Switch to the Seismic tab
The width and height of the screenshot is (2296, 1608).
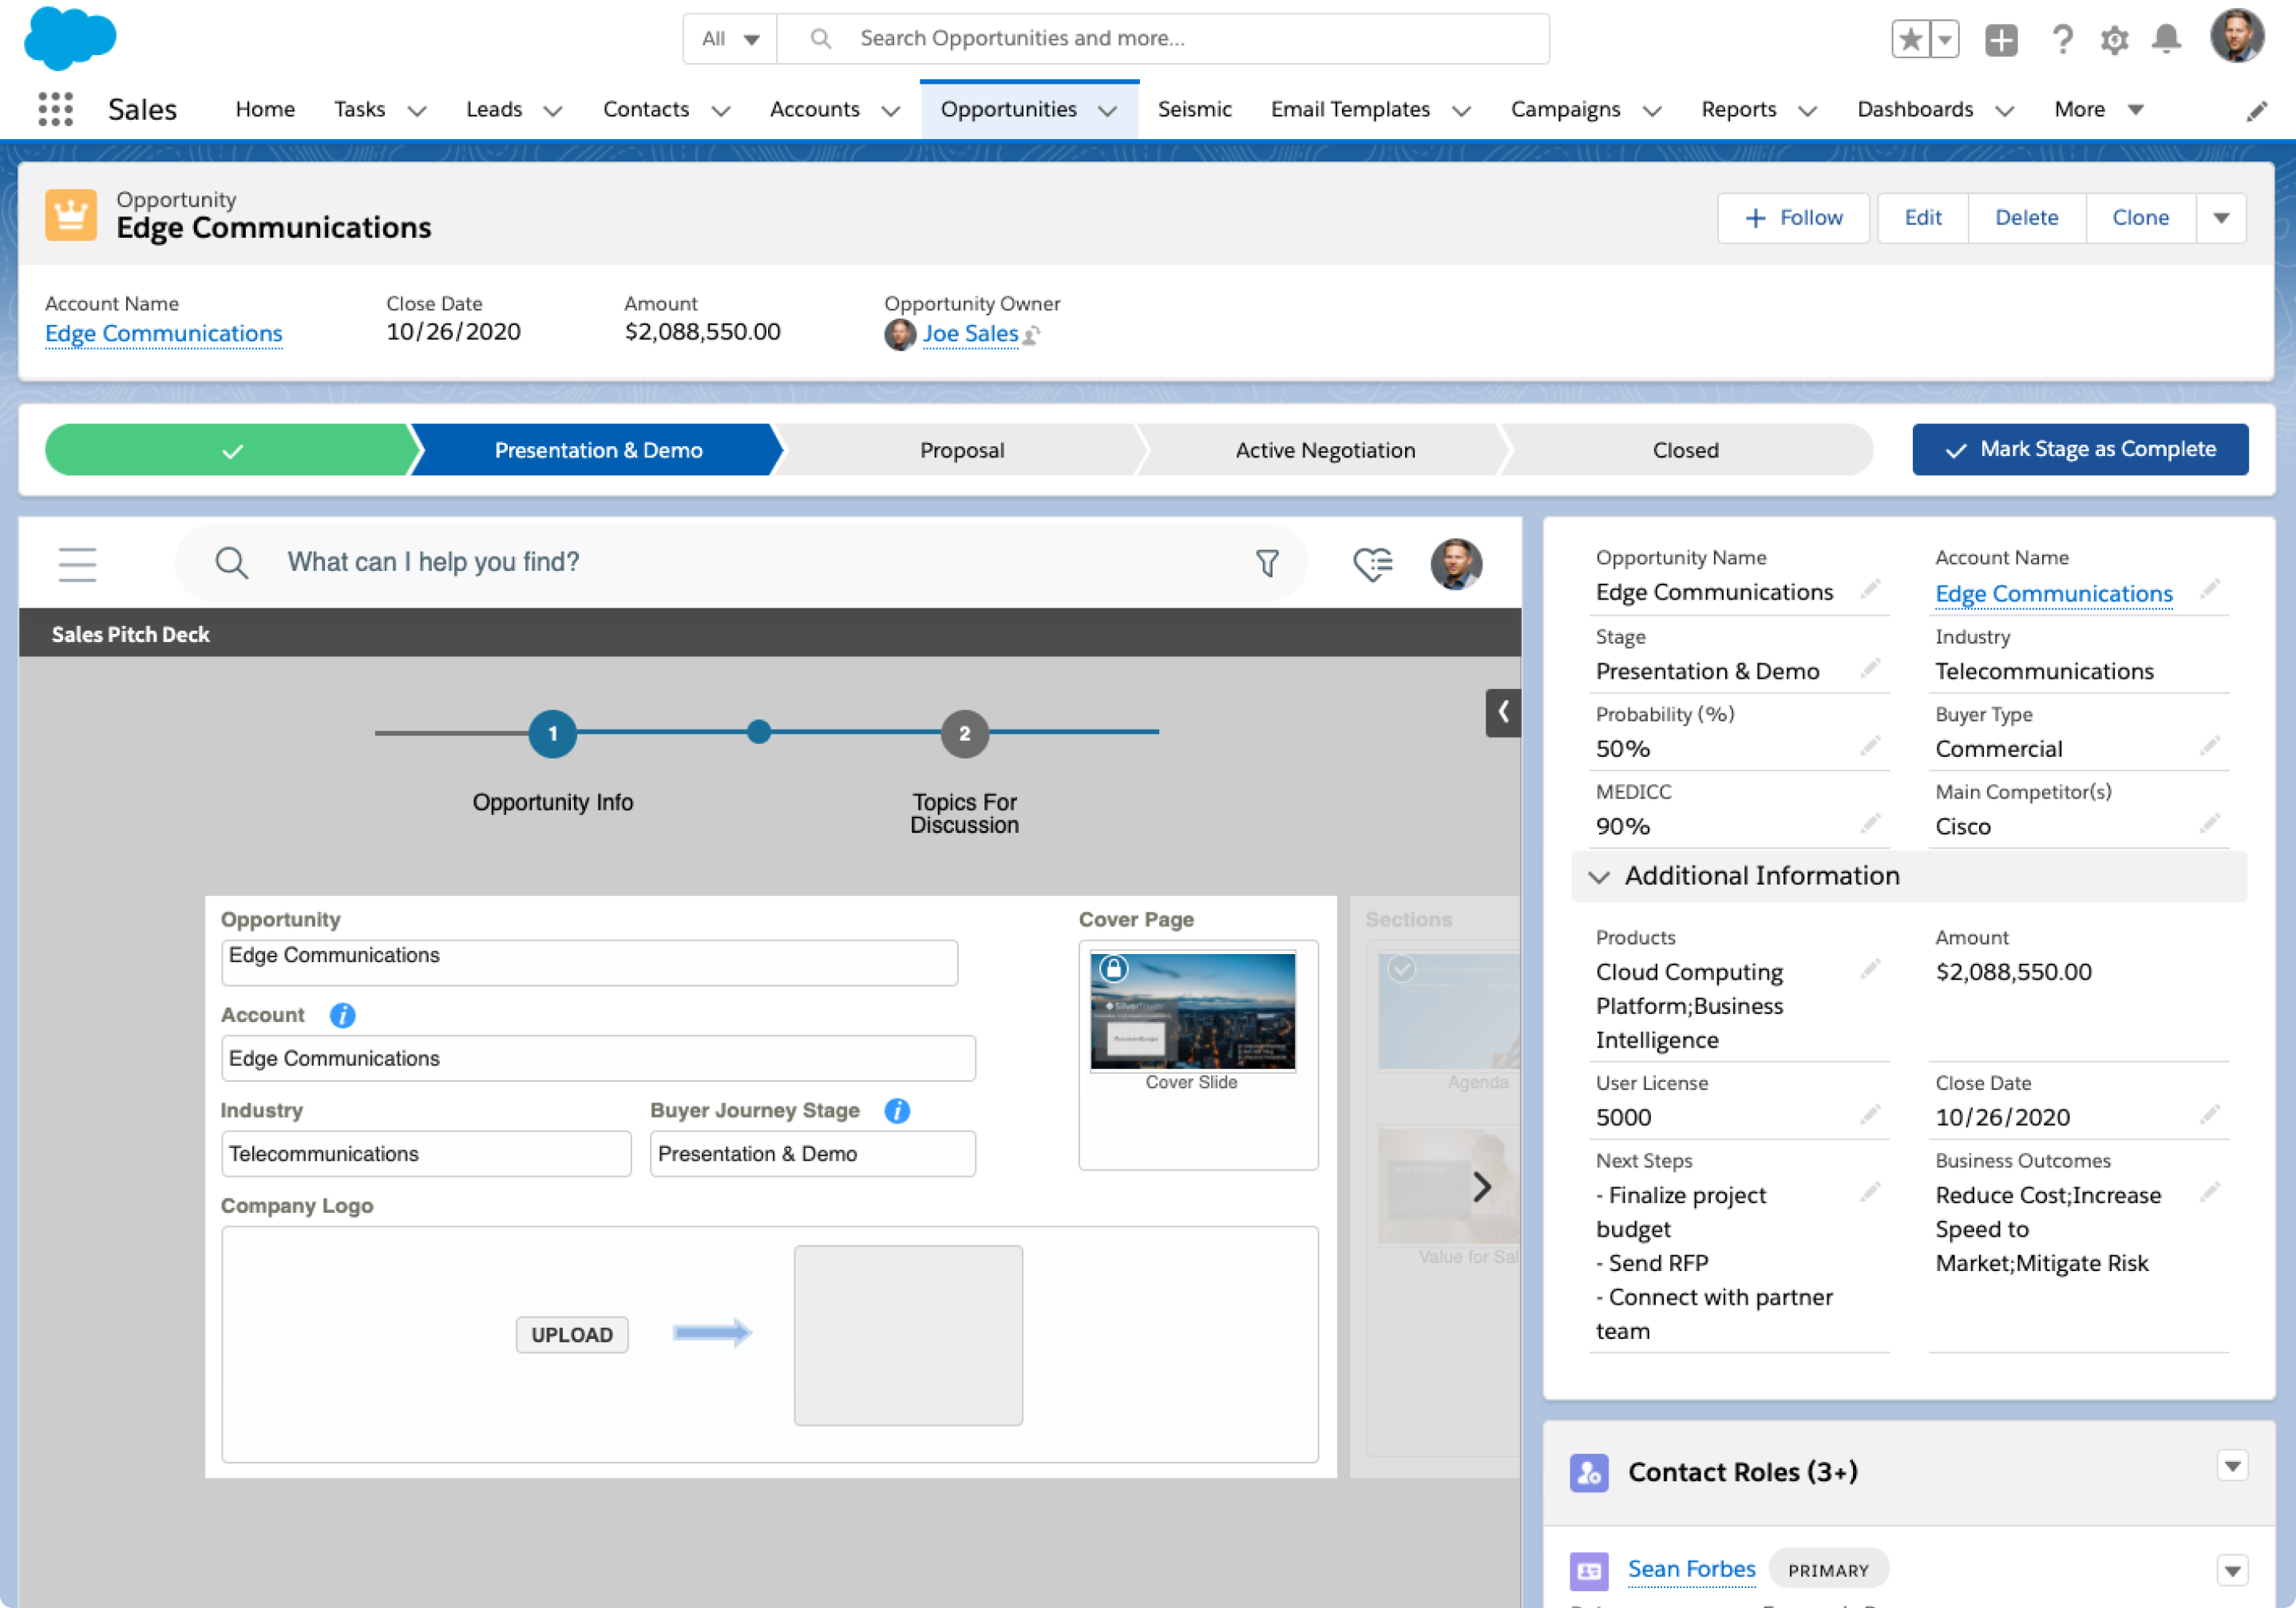1194,109
